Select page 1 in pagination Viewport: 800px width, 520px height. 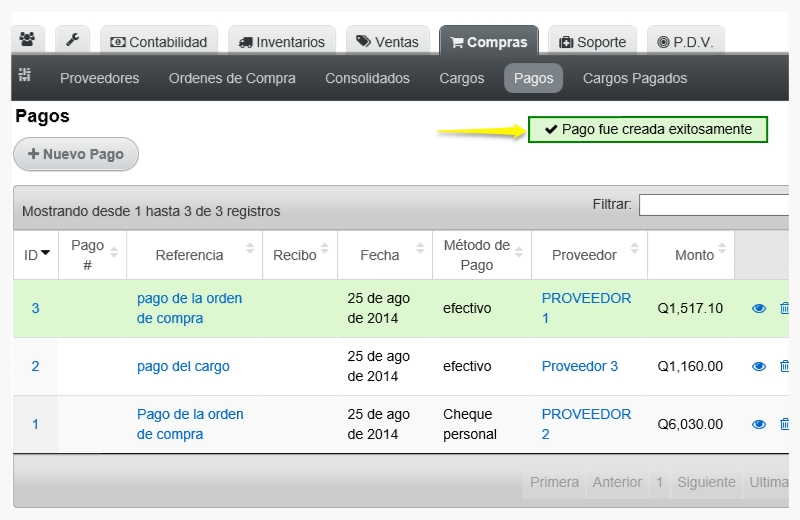pos(659,482)
